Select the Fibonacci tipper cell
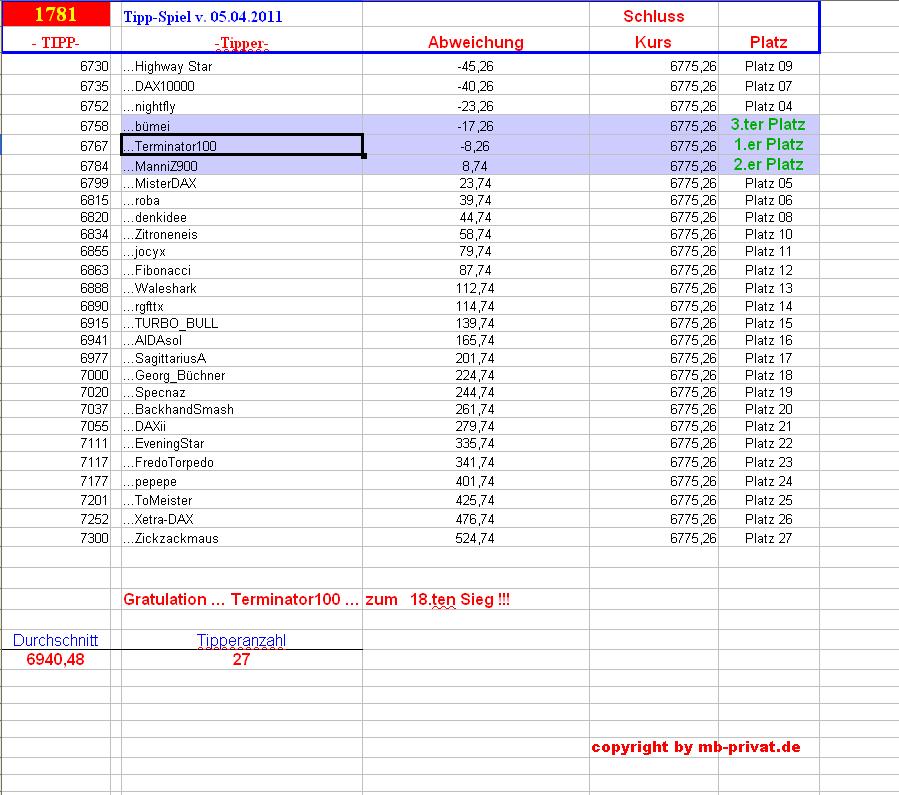899x795 pixels. click(x=241, y=270)
